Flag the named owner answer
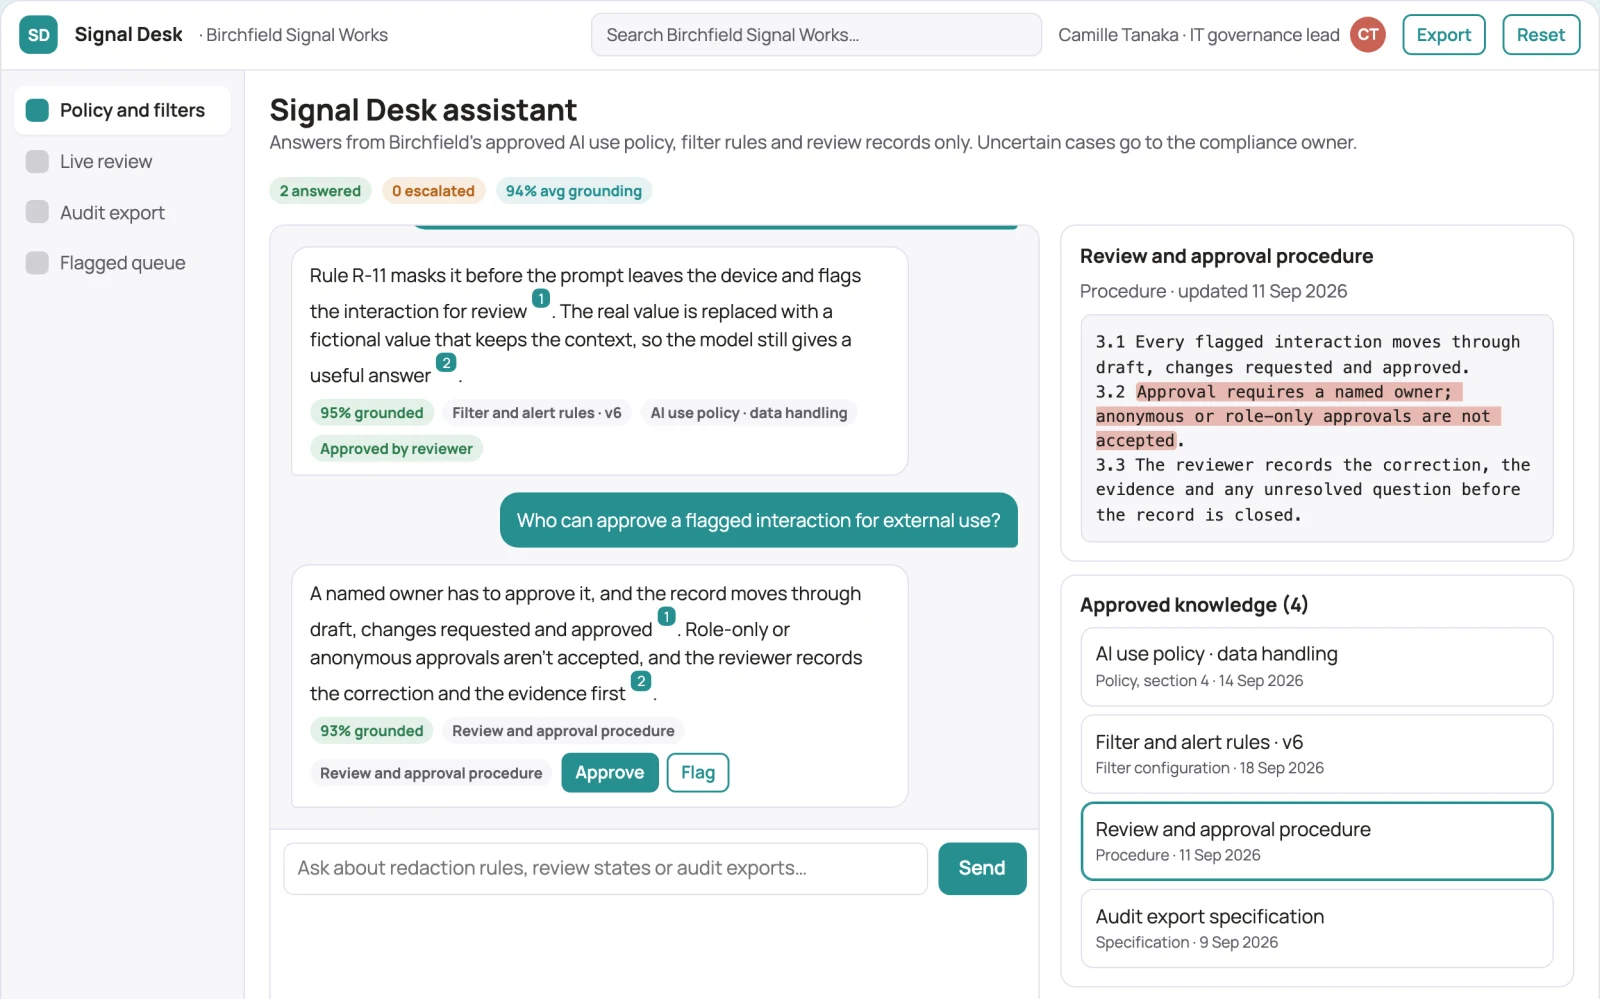The width and height of the screenshot is (1600, 999). coord(698,773)
